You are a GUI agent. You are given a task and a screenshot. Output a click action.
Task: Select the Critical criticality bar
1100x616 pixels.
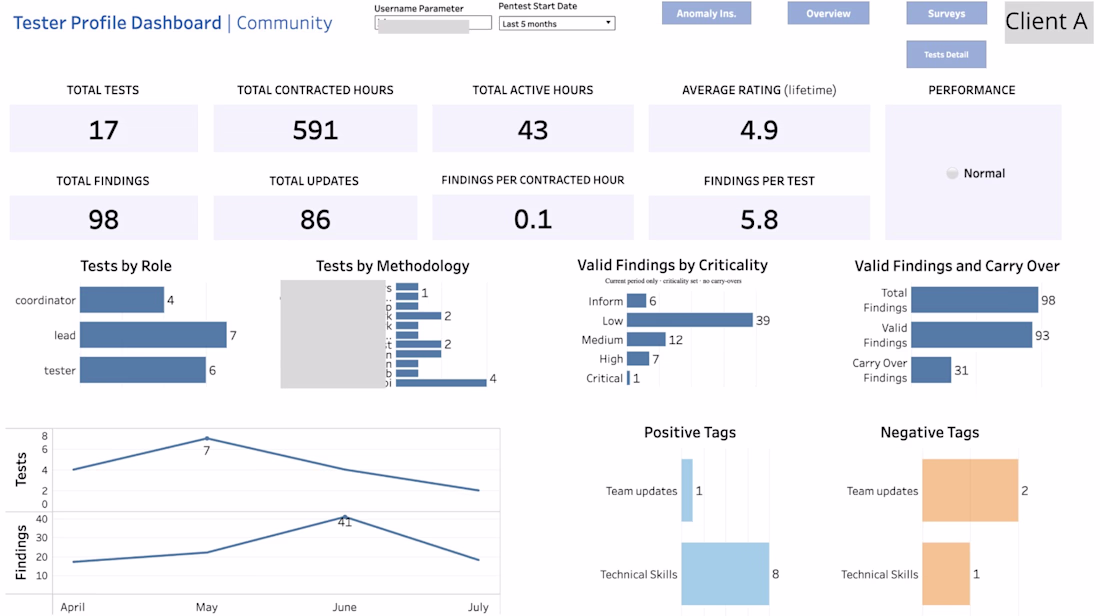[629, 377]
